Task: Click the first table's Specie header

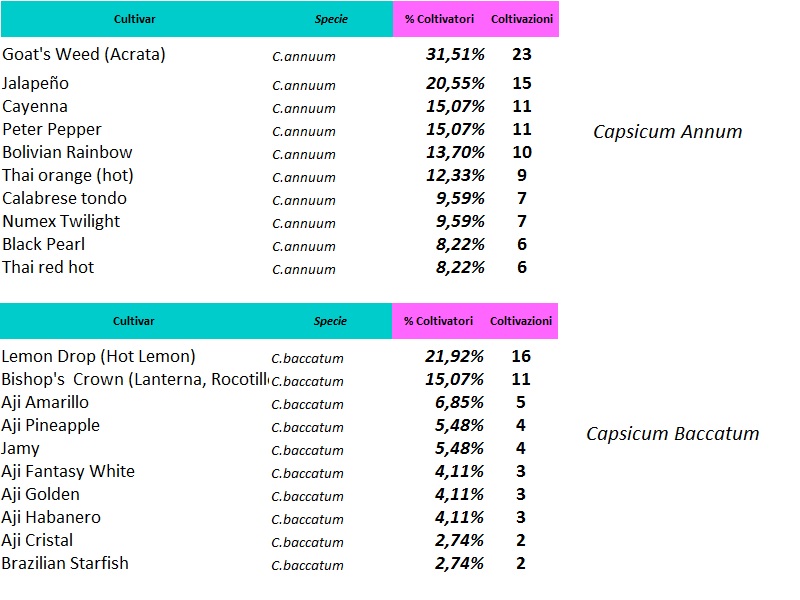Action: click(331, 19)
